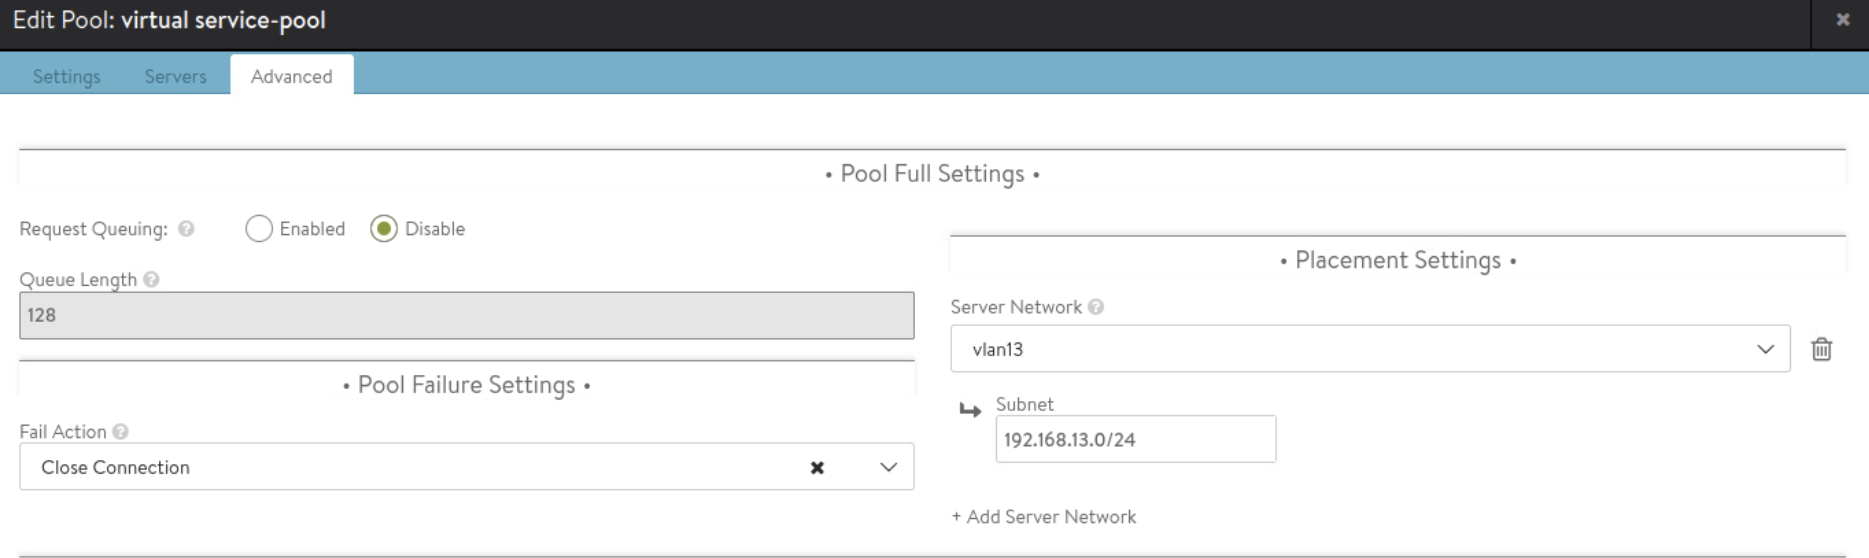Image resolution: width=1869 pixels, height=558 pixels.
Task: Click Add Server Network link
Action: (1043, 517)
